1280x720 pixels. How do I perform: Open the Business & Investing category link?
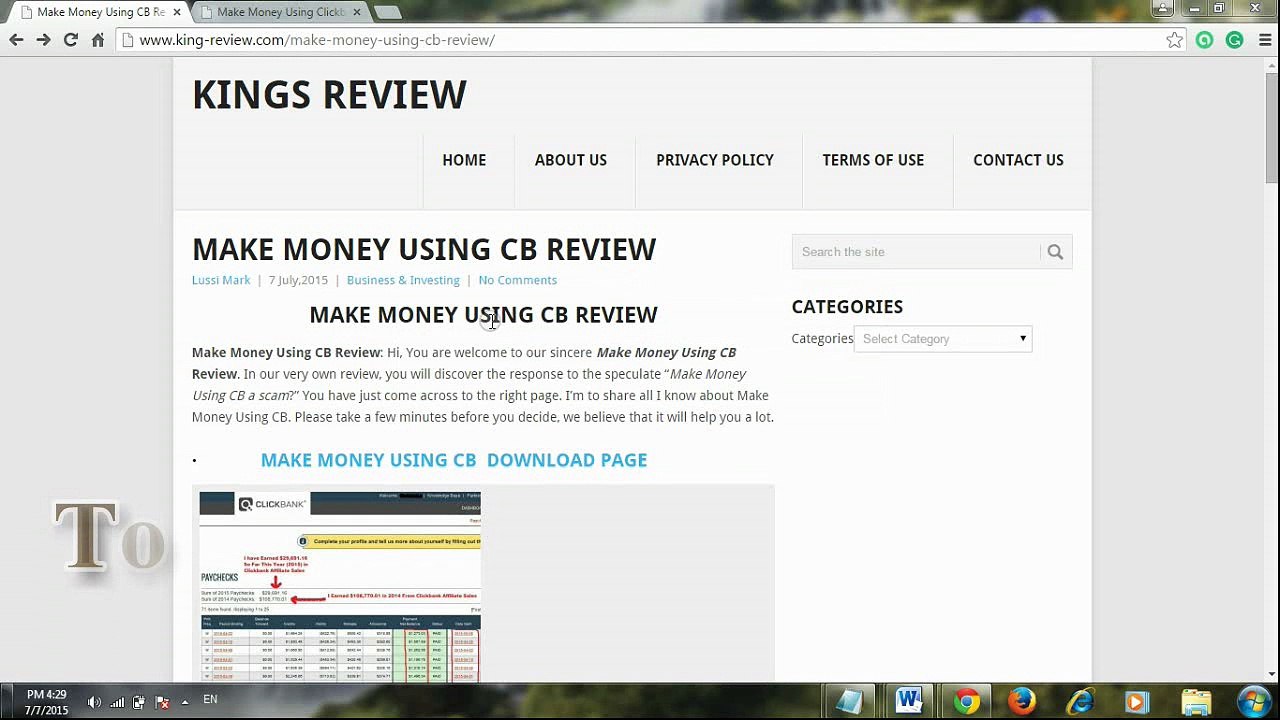click(x=403, y=280)
